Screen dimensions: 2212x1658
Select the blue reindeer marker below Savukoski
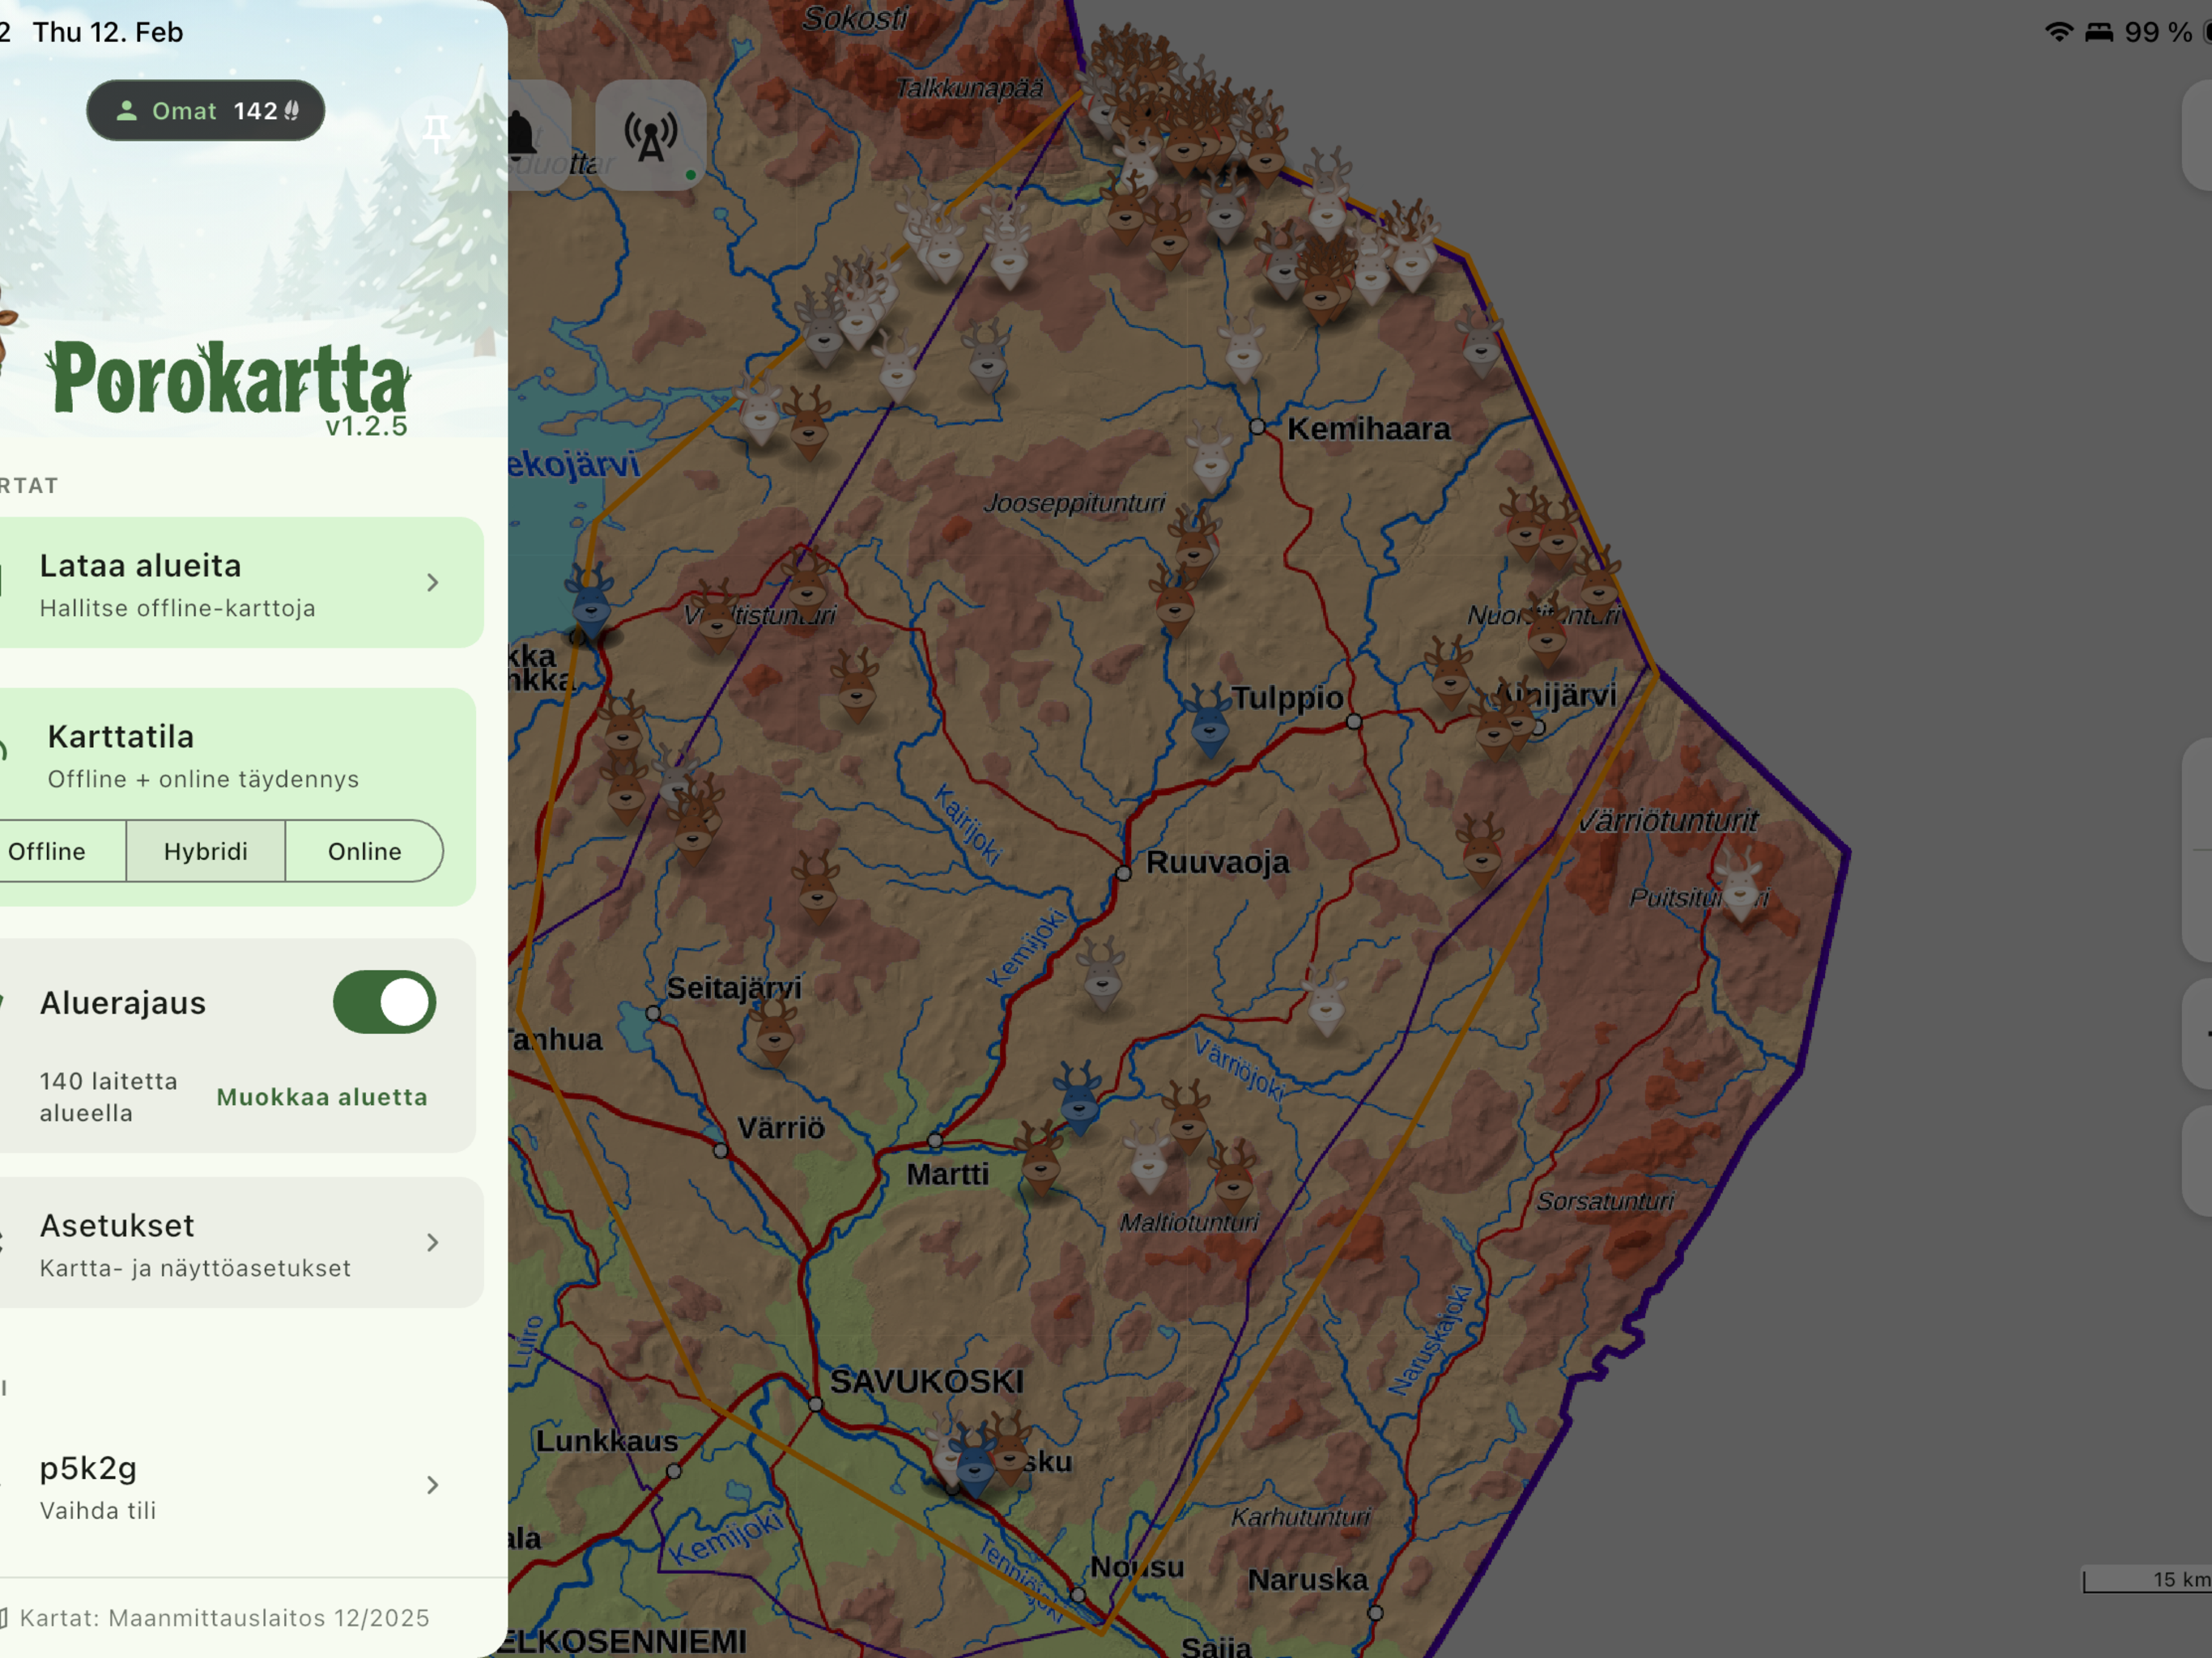coord(975,1461)
